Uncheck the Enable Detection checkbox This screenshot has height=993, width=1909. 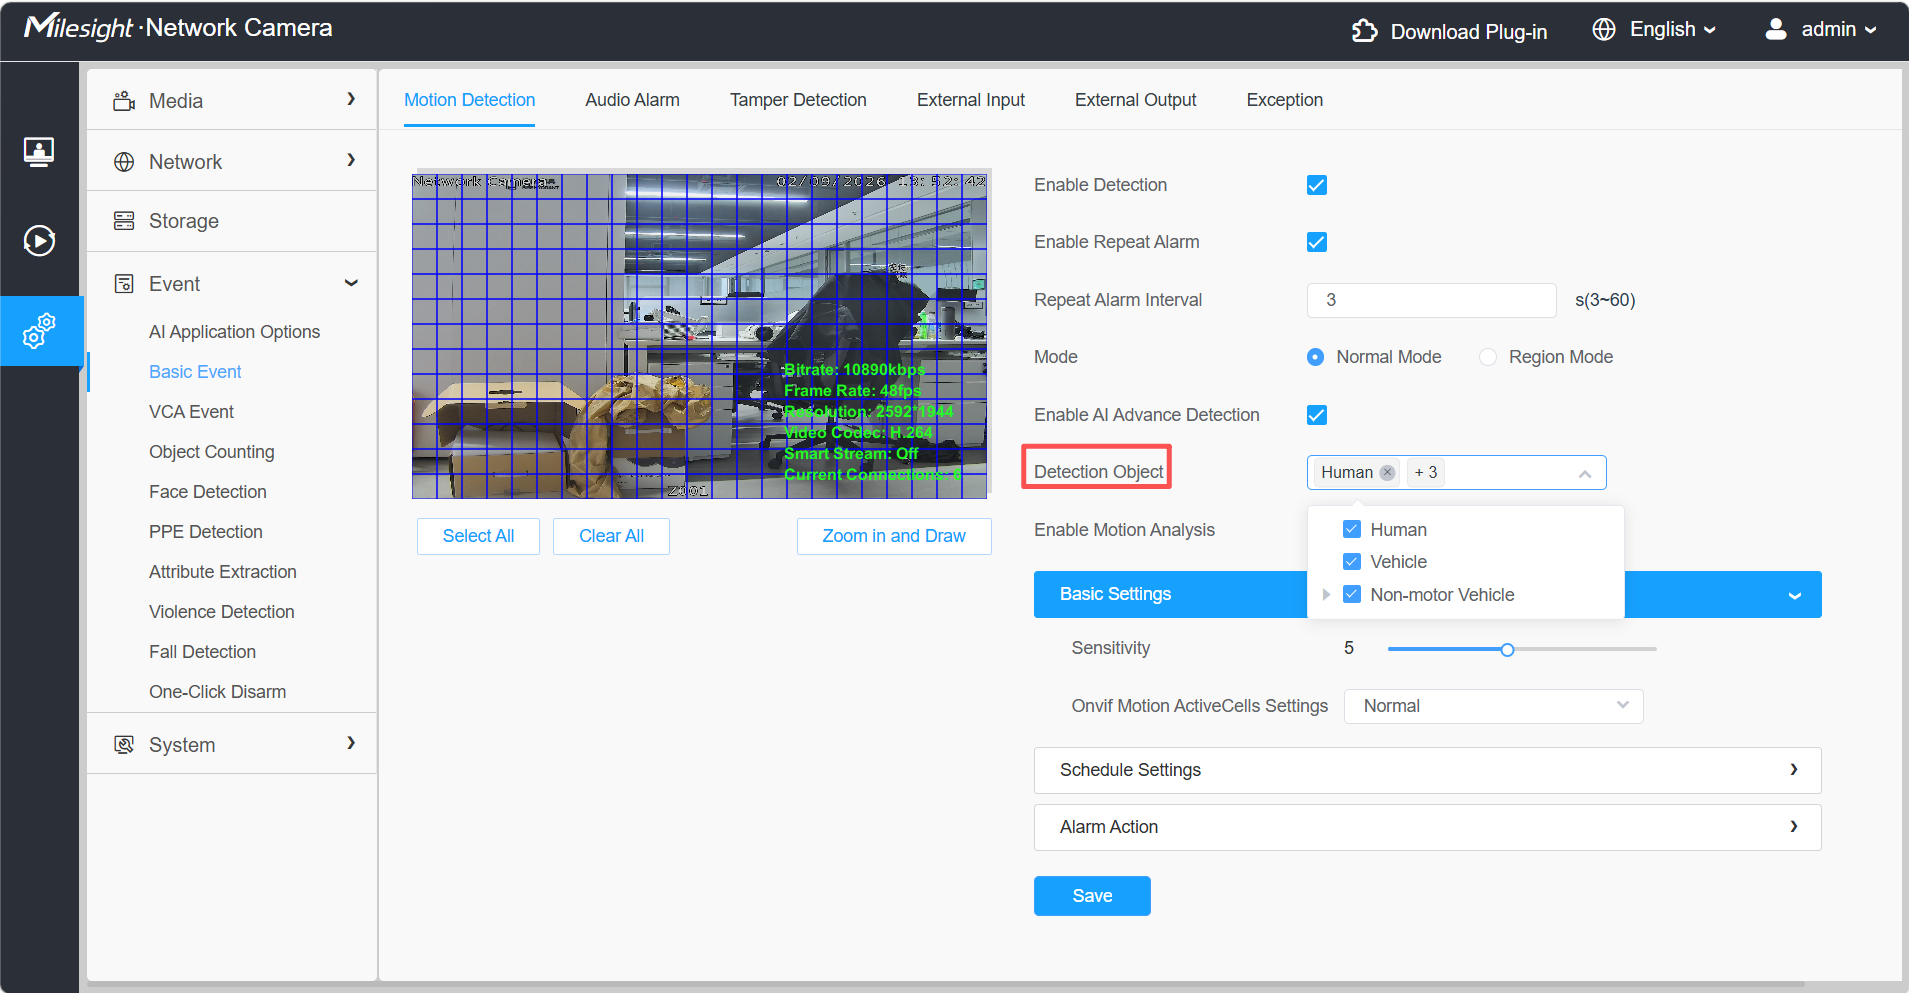[1317, 185]
